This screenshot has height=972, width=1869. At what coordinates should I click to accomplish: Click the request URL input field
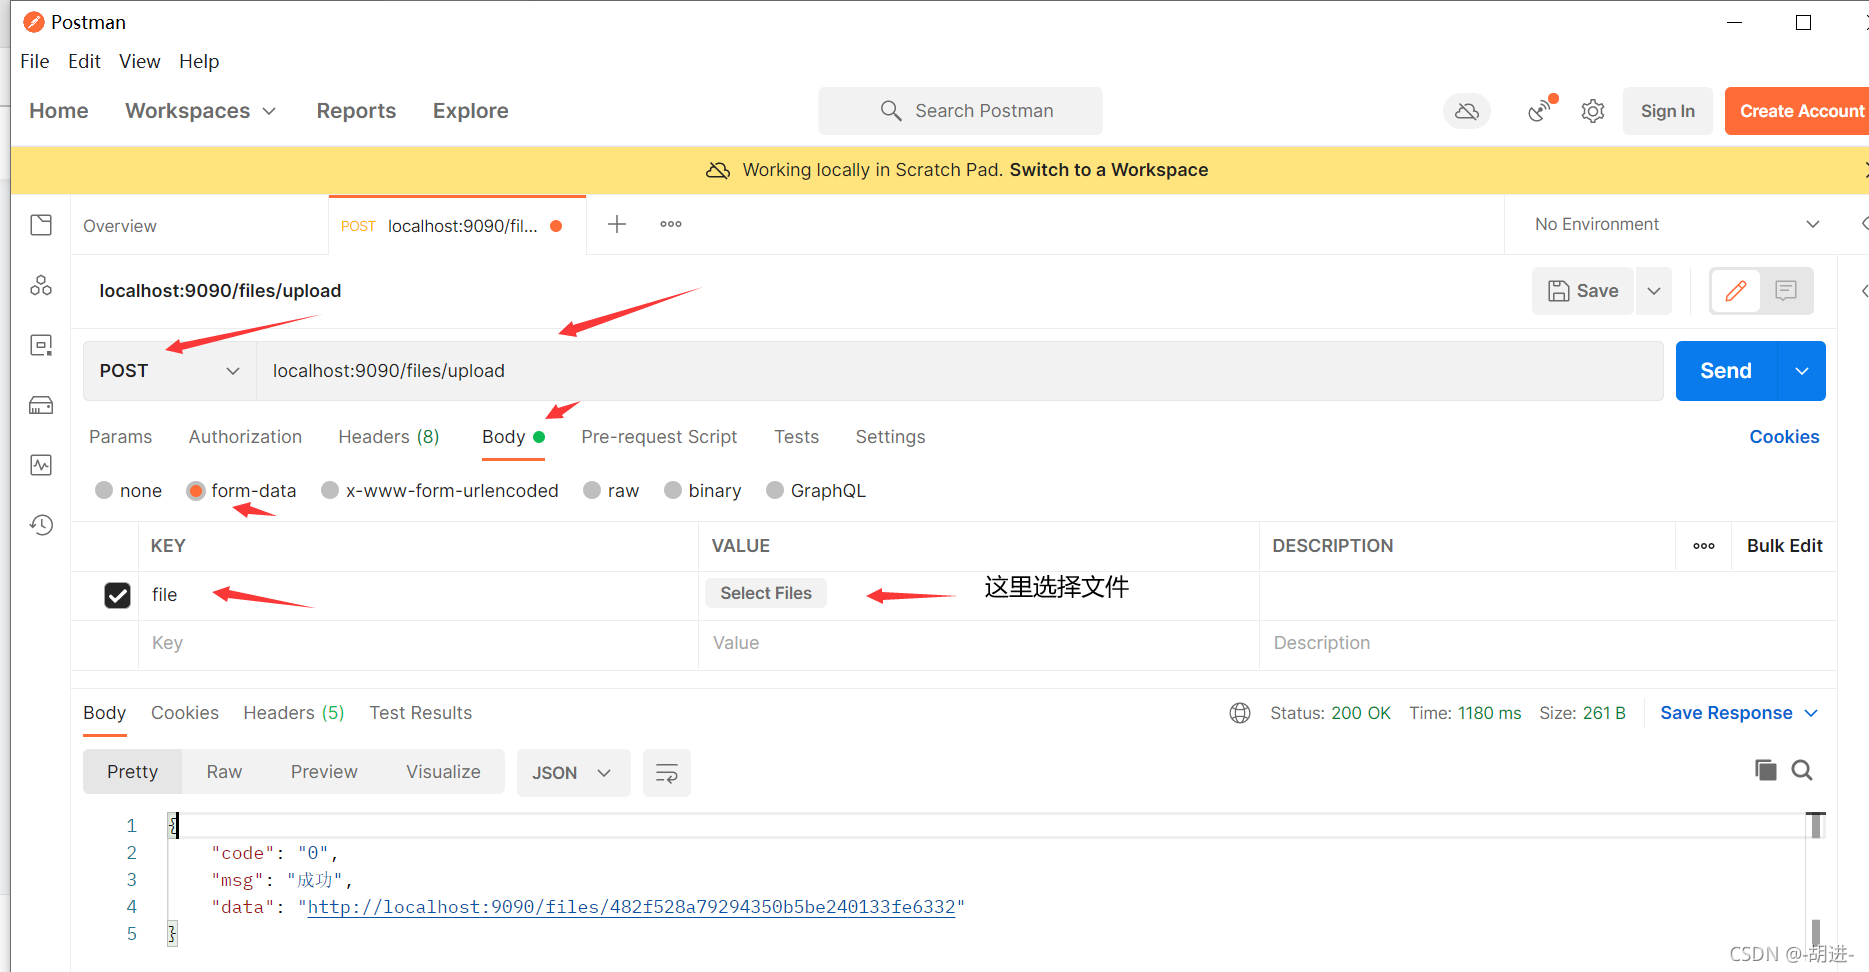[960, 371]
